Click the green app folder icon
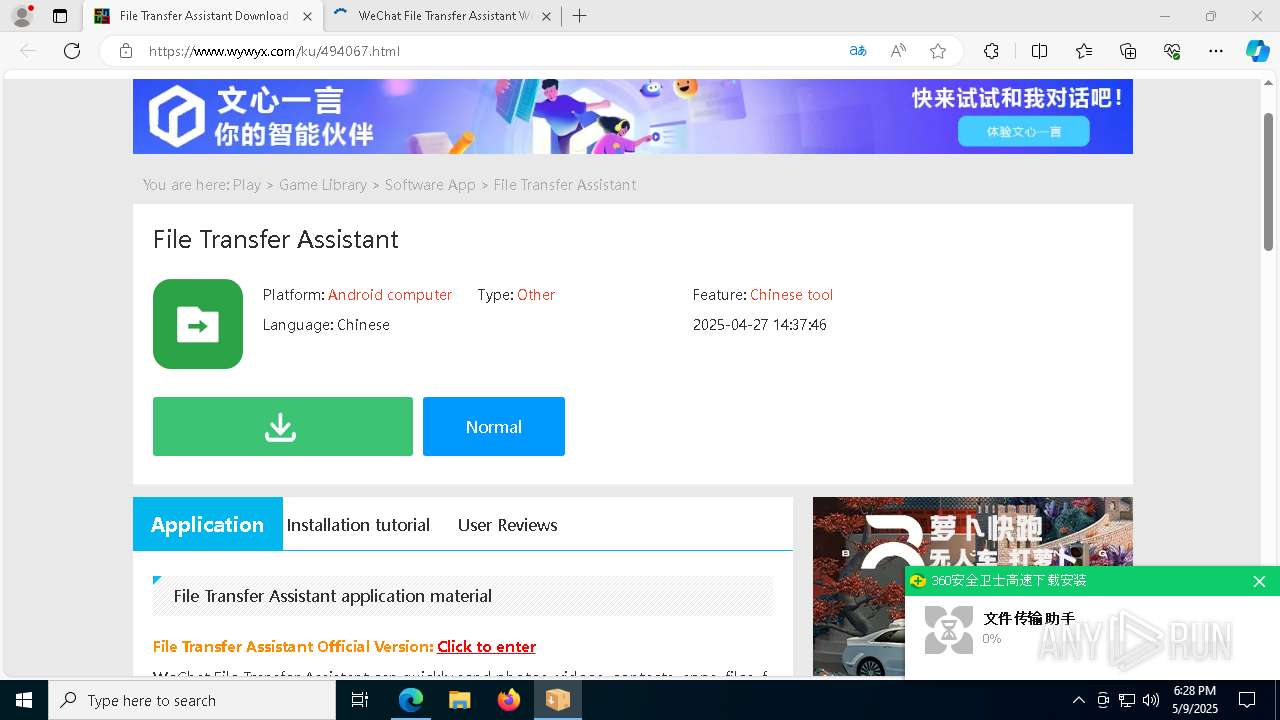The height and width of the screenshot is (720, 1280). click(x=198, y=324)
